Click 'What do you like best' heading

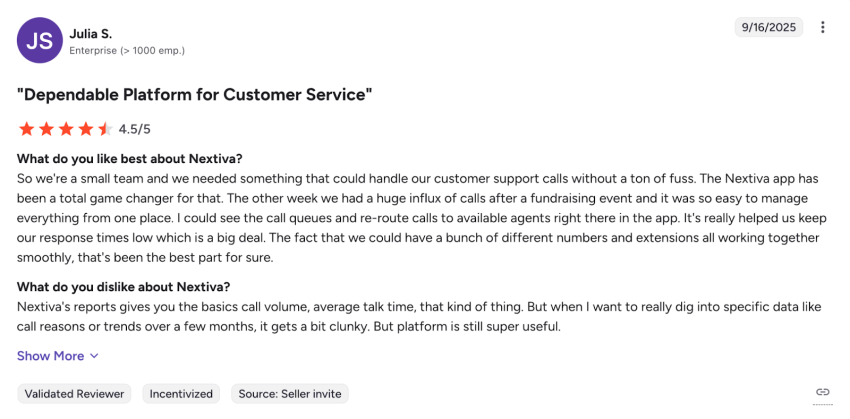130,159
